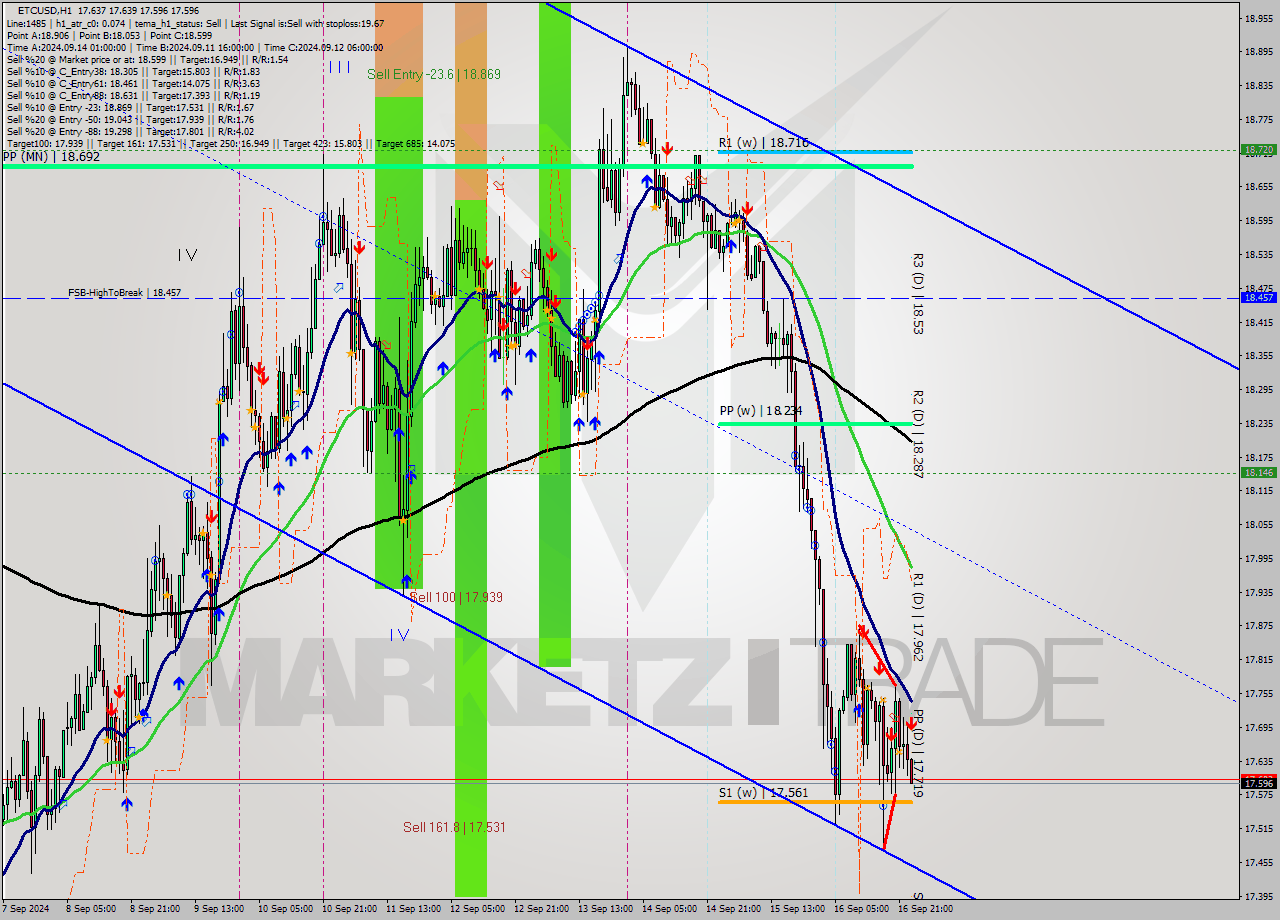
Task: Click the orange S1 (w) pivot line
Action: [814, 802]
